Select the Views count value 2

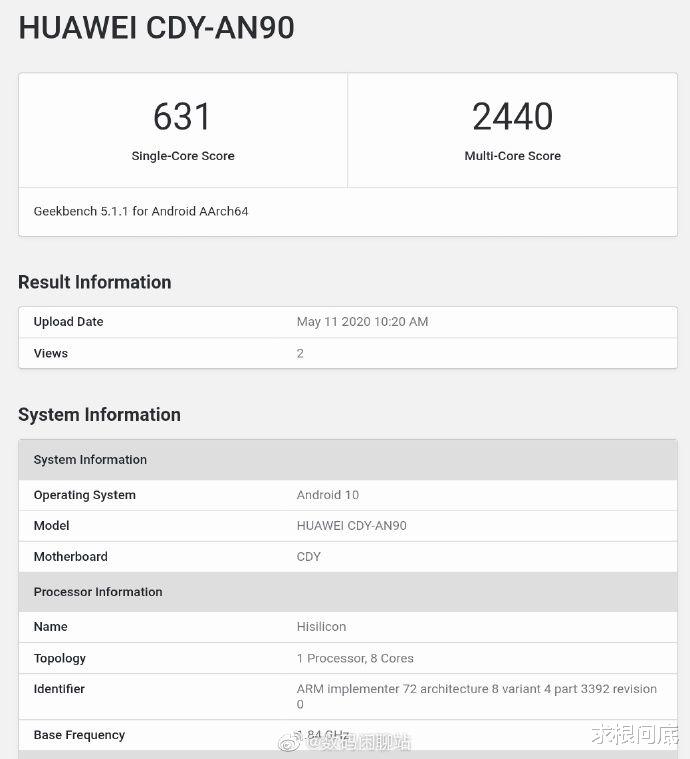coord(300,353)
